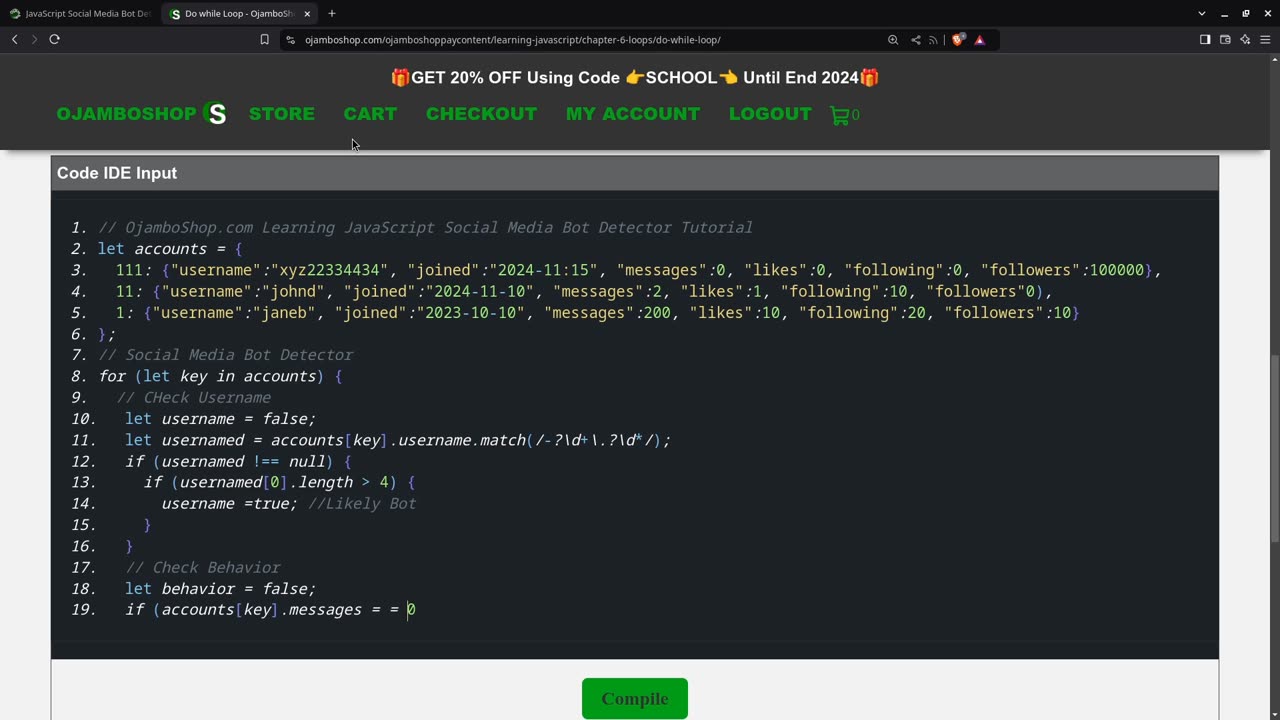The width and height of the screenshot is (1280, 720).
Task: Click the browser forward arrow
Action: pos(34,39)
